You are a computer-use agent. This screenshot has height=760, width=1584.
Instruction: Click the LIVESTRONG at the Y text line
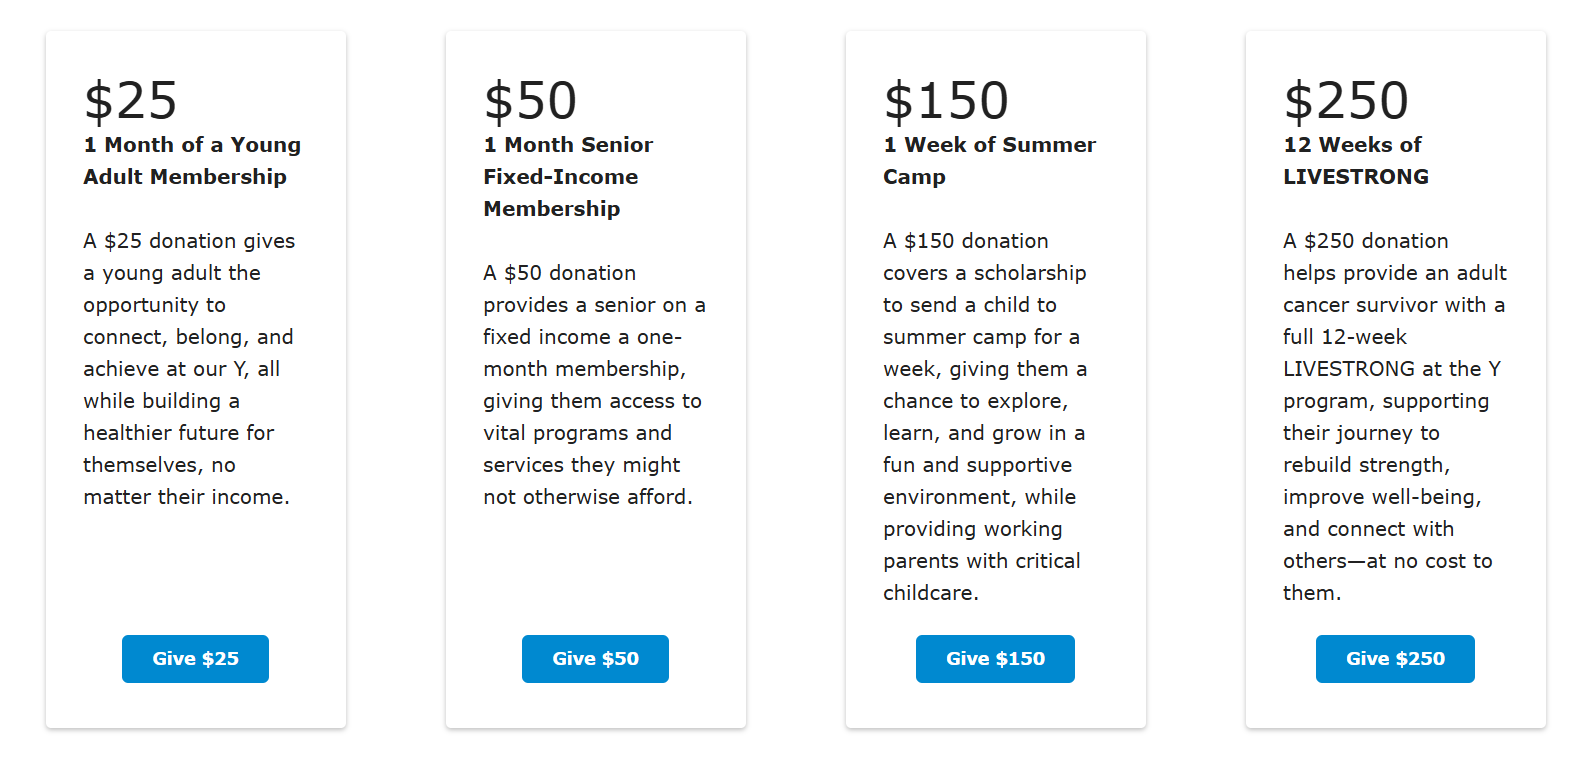coord(1391,369)
